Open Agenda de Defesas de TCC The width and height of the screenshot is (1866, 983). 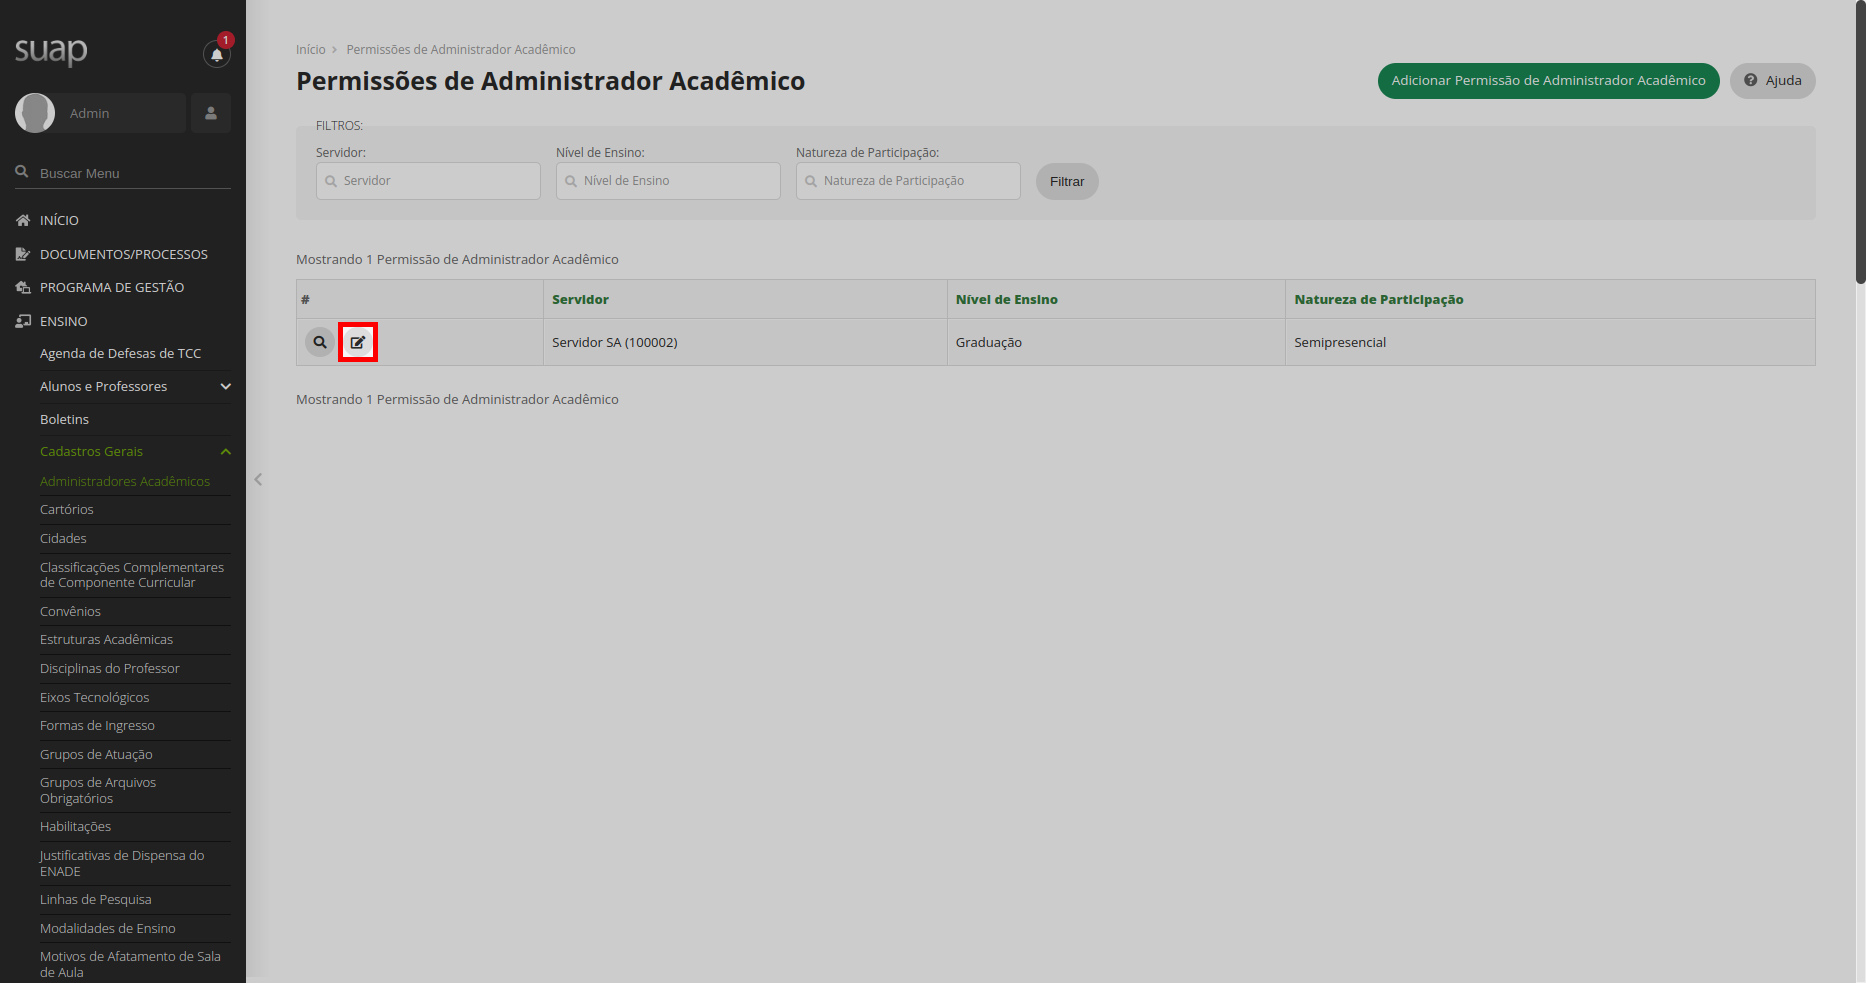pyautogui.click(x=120, y=353)
